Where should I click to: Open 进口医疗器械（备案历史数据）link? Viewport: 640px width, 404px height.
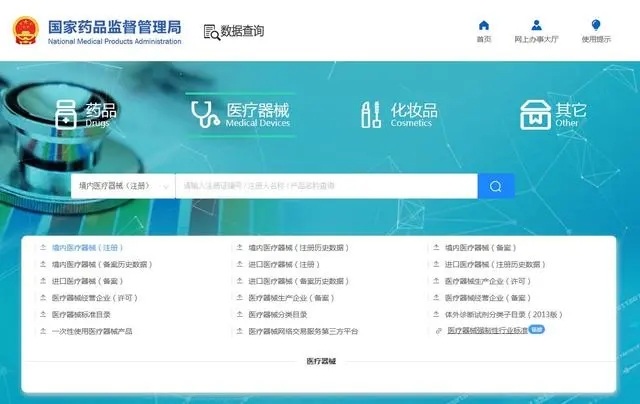(299, 281)
